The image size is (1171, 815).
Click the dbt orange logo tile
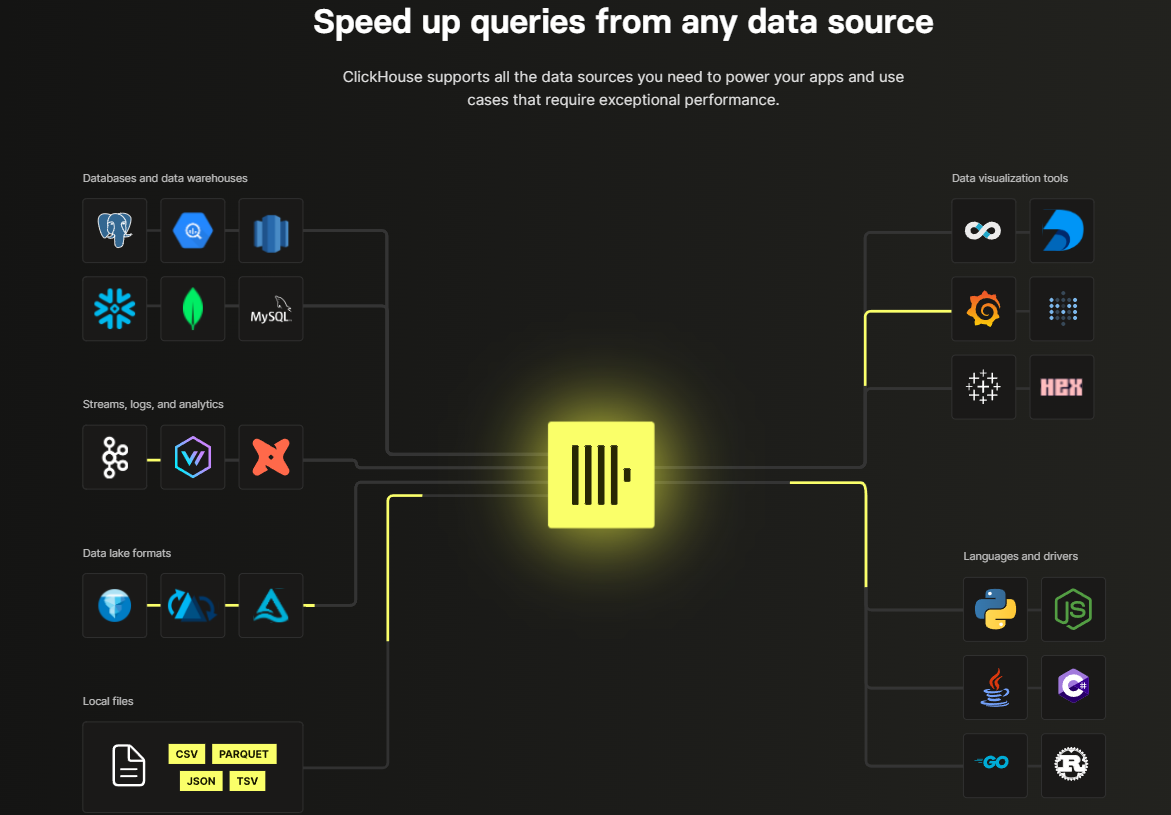coord(270,457)
